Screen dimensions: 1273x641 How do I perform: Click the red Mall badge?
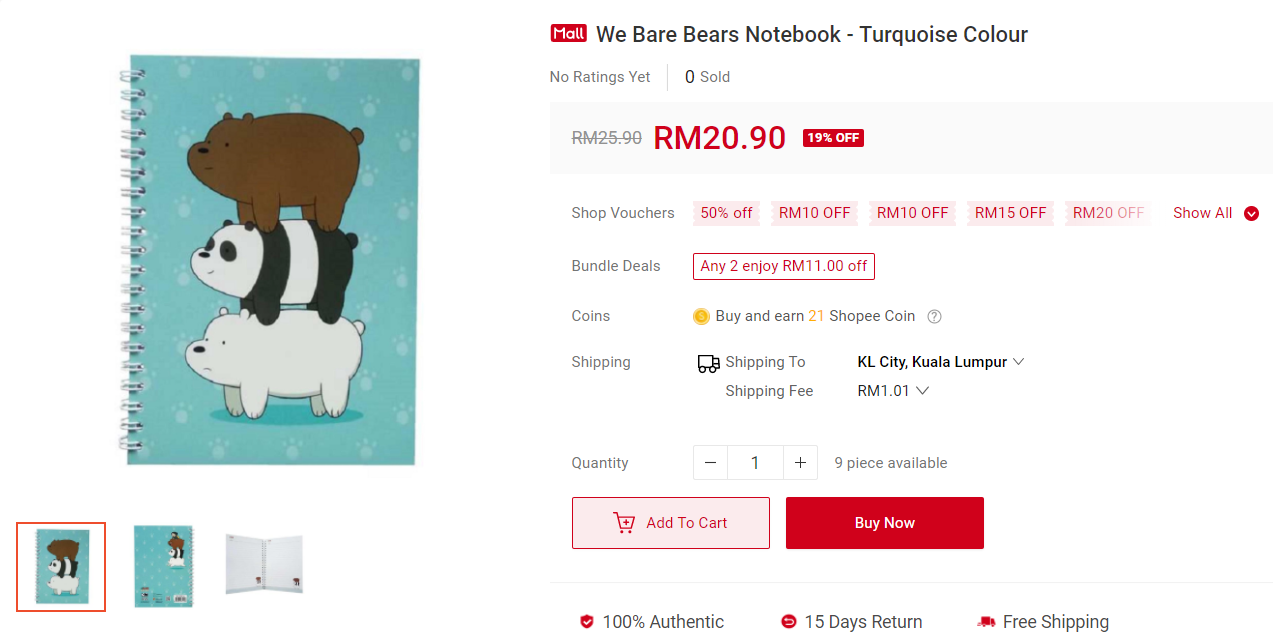tap(568, 34)
